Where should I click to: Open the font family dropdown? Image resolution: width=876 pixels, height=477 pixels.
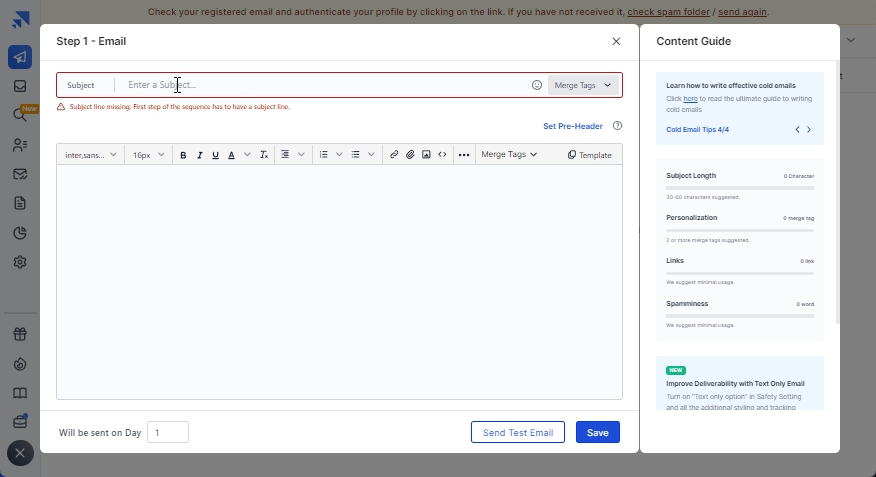pyautogui.click(x=91, y=155)
